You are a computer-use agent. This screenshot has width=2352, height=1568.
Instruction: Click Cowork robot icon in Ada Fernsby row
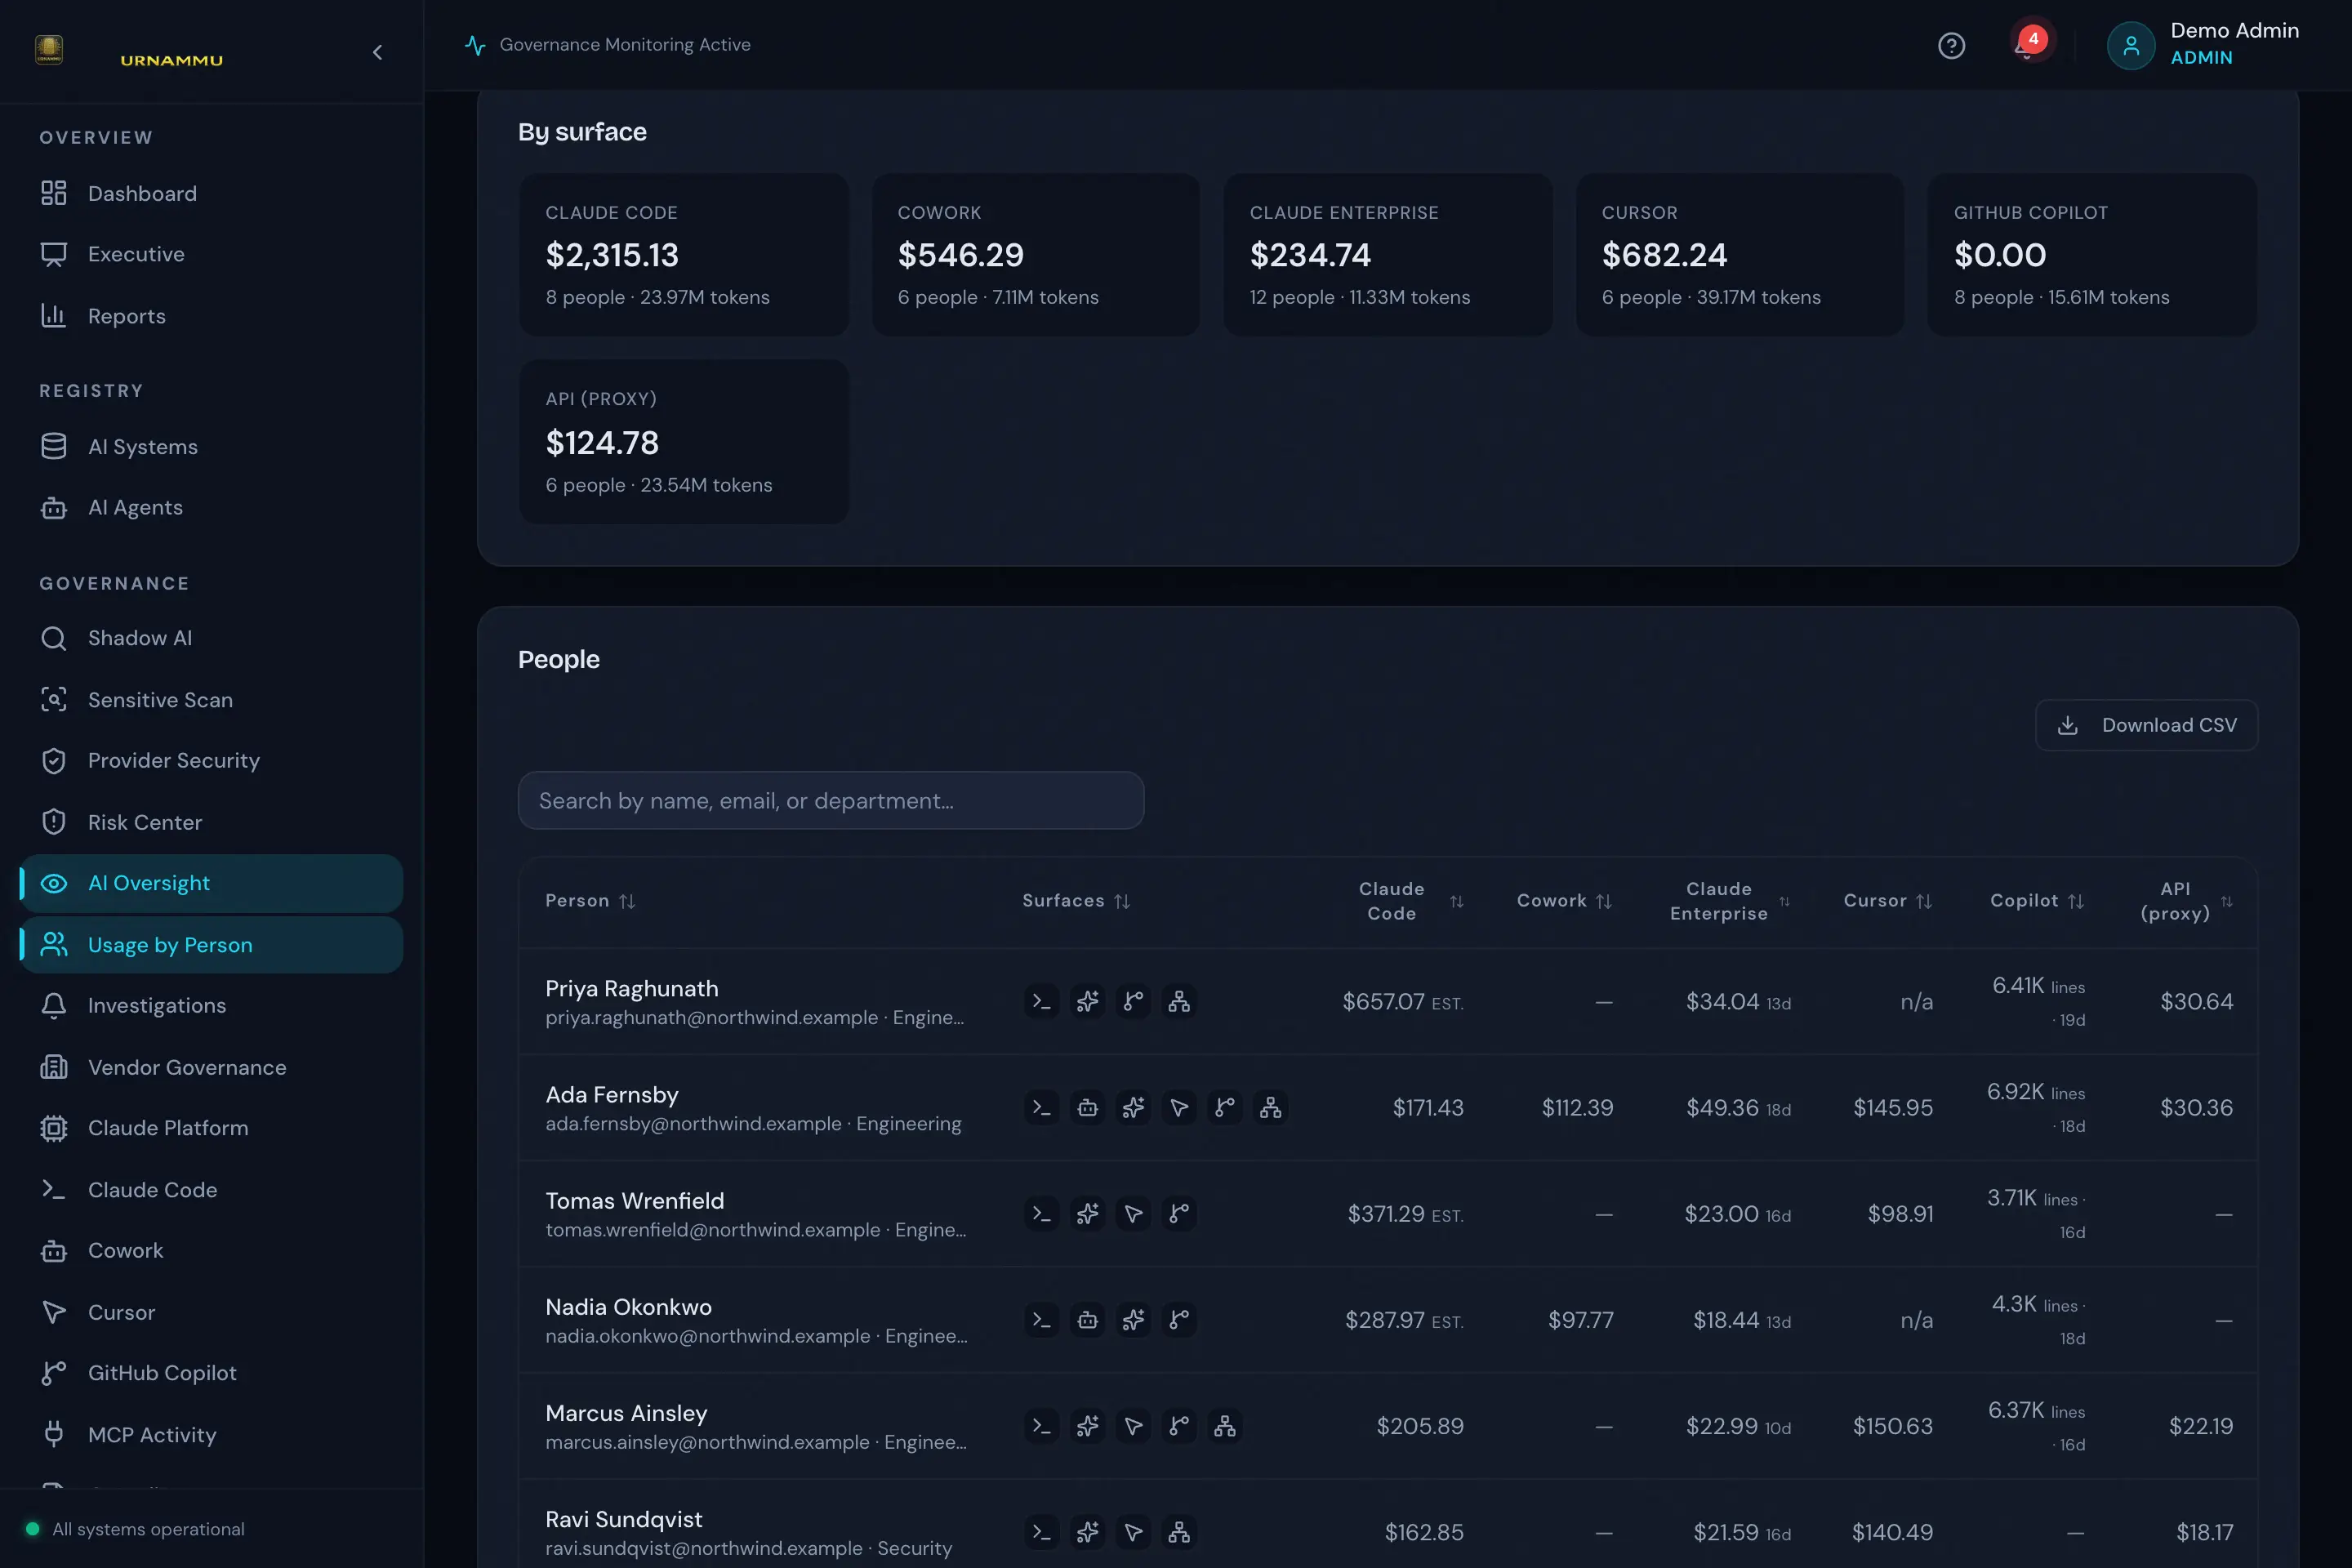[1088, 1107]
